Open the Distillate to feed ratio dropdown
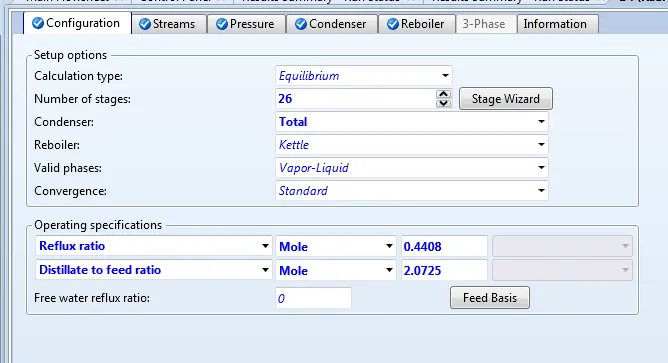Image resolution: width=668 pixels, height=363 pixels. [265, 270]
